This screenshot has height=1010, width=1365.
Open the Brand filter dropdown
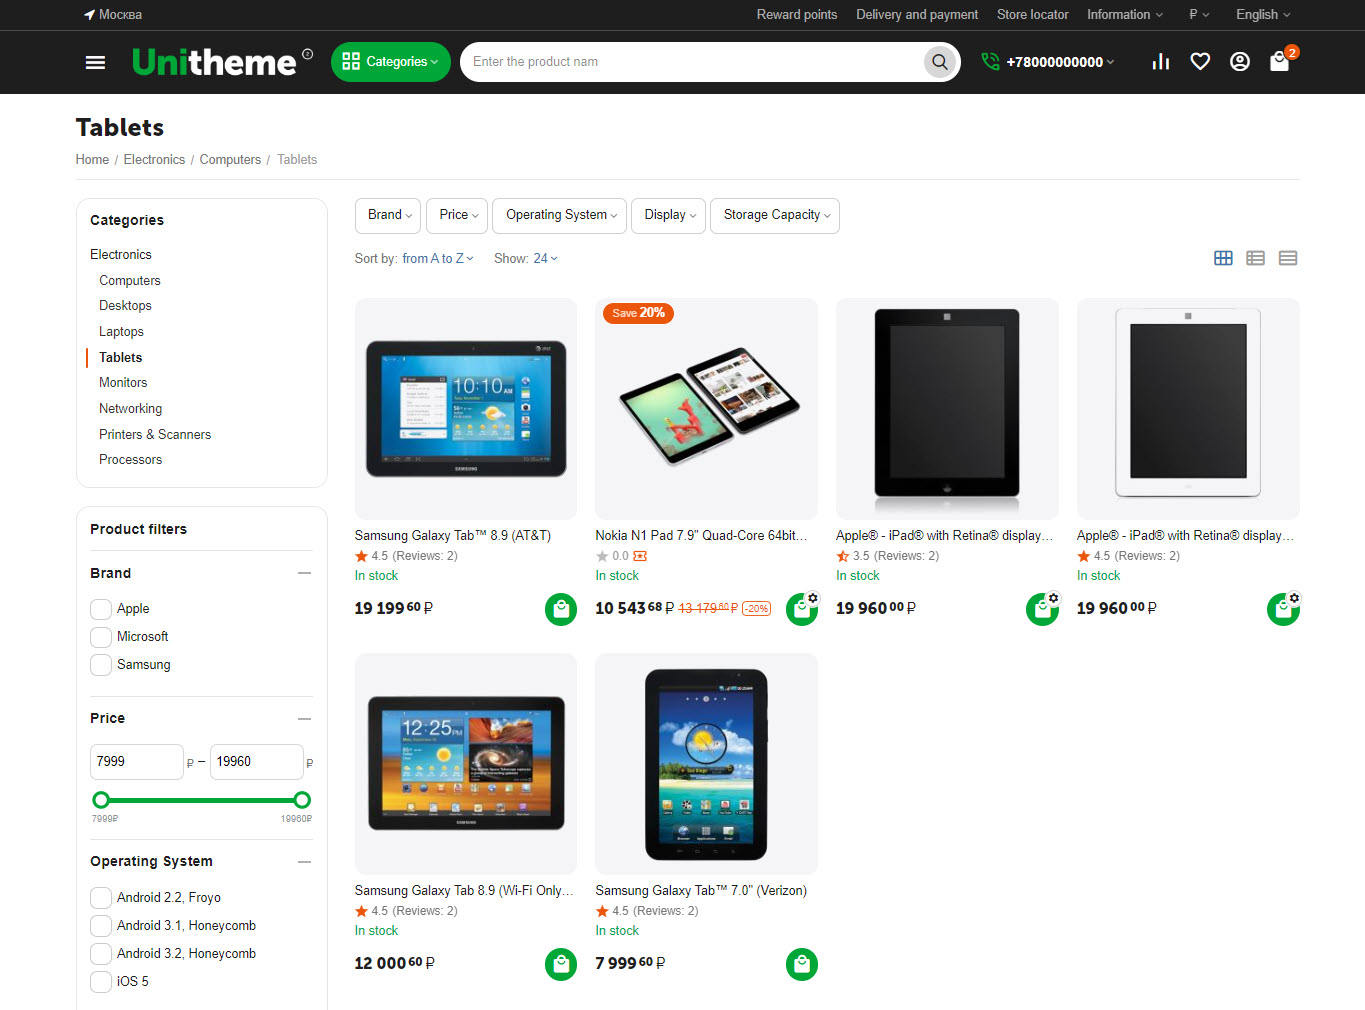388,216
